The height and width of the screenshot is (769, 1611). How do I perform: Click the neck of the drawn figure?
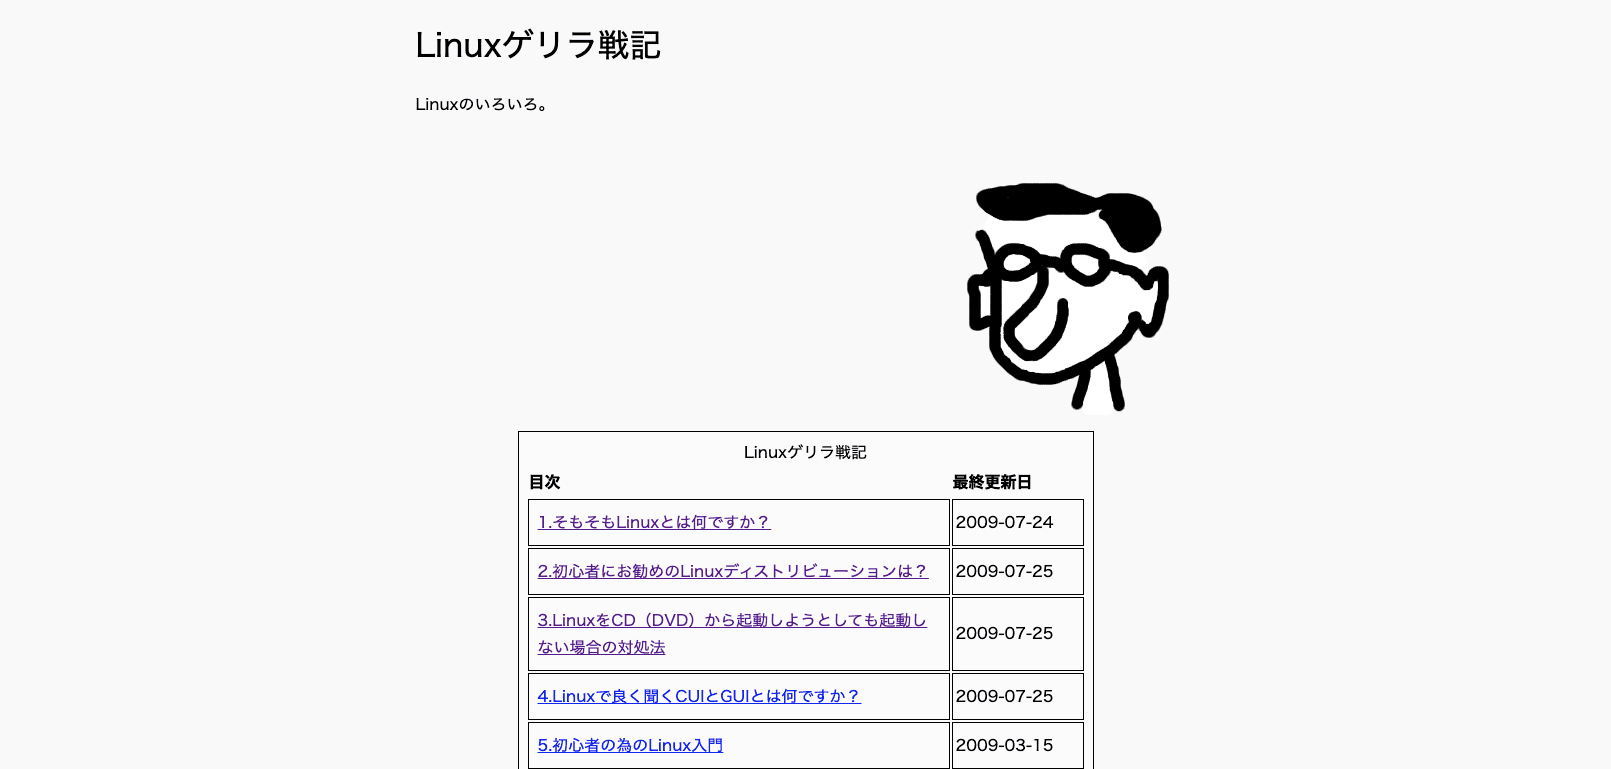[x=1098, y=385]
